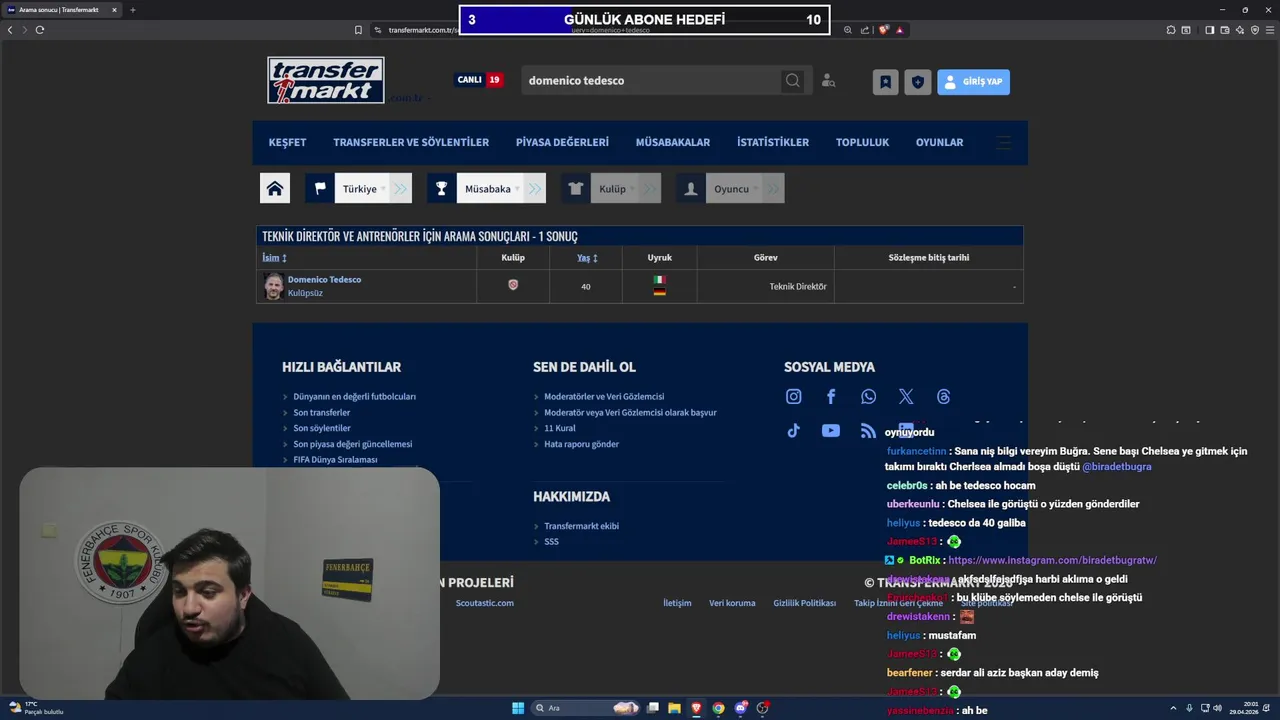Image resolution: width=1280 pixels, height=720 pixels.
Task: Open Dünyanın en değerli futbolcuları link
Action: coord(354,396)
